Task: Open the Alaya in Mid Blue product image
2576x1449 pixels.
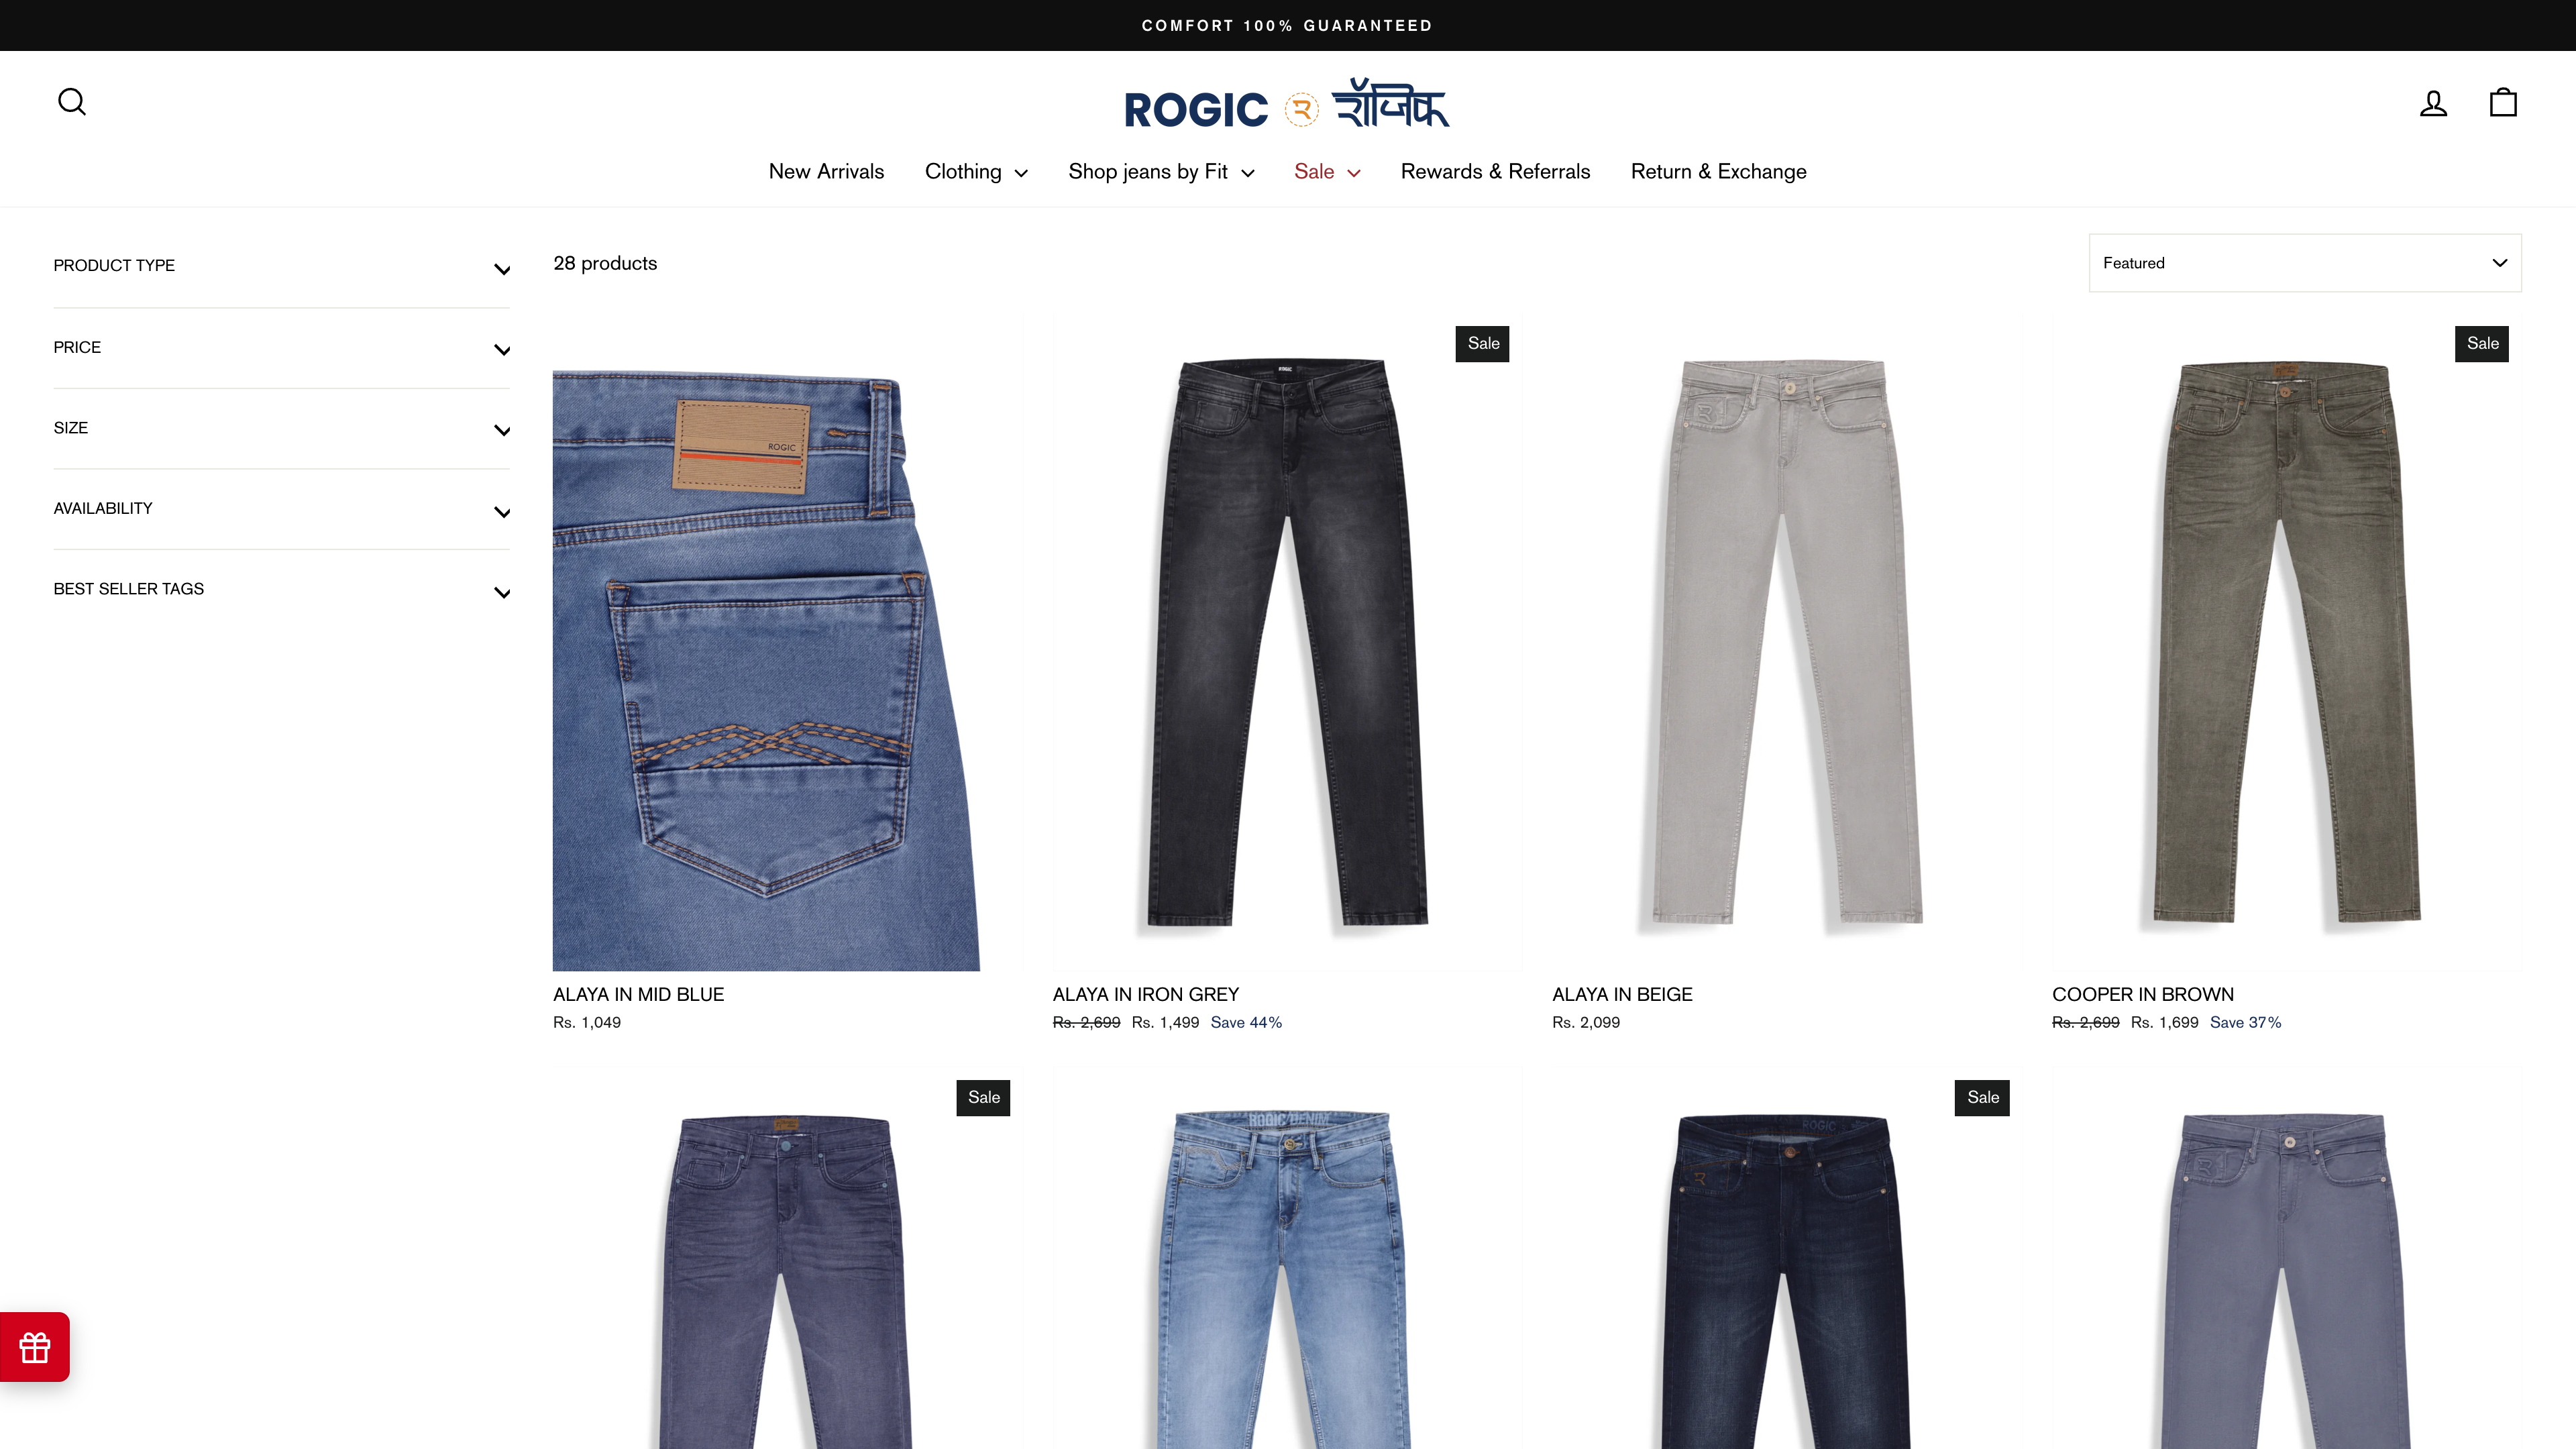Action: tap(767, 670)
